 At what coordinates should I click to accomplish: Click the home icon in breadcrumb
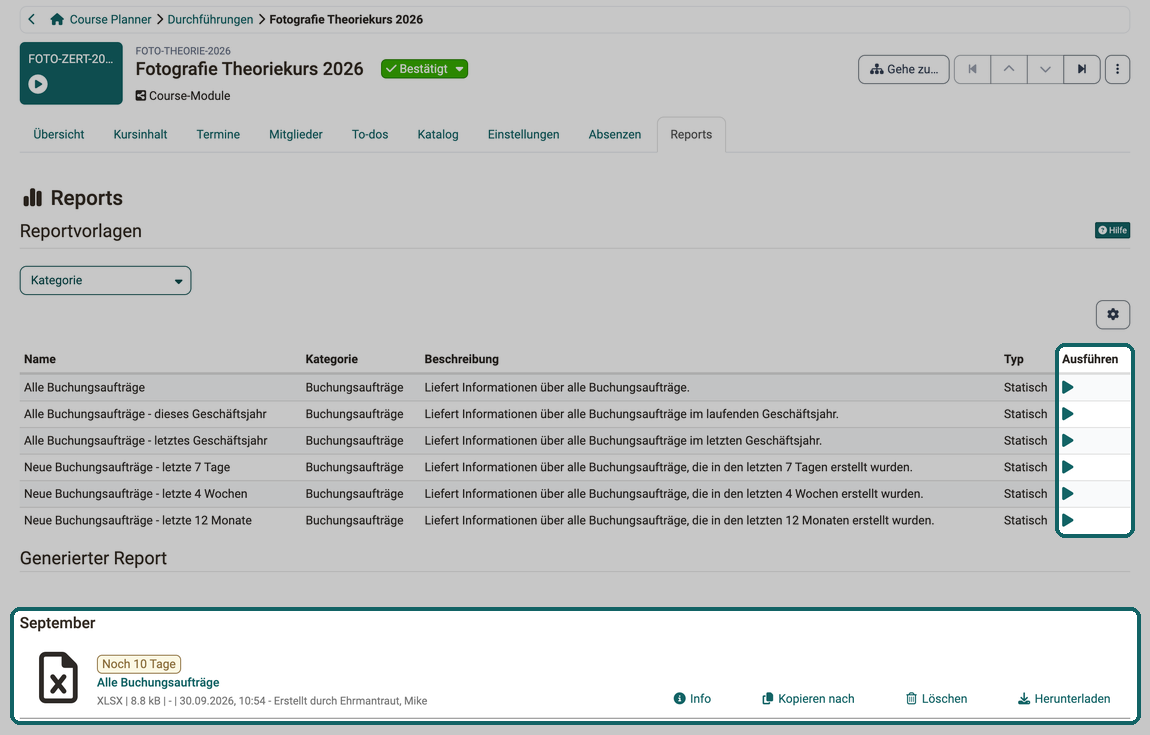coord(56,20)
